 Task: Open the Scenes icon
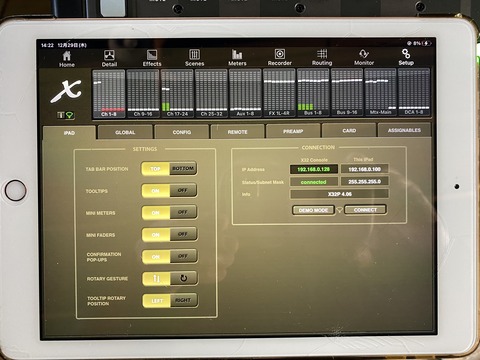pyautogui.click(x=194, y=58)
